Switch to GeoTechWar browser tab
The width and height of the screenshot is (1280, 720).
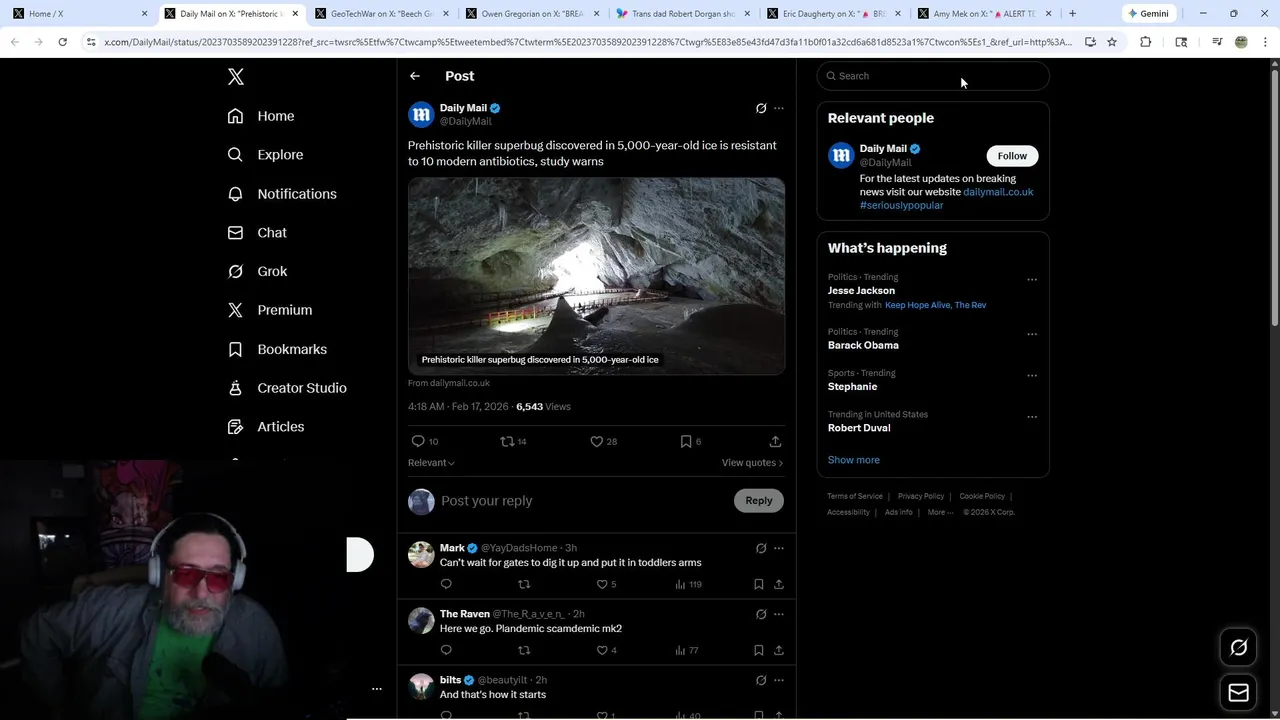380,14
